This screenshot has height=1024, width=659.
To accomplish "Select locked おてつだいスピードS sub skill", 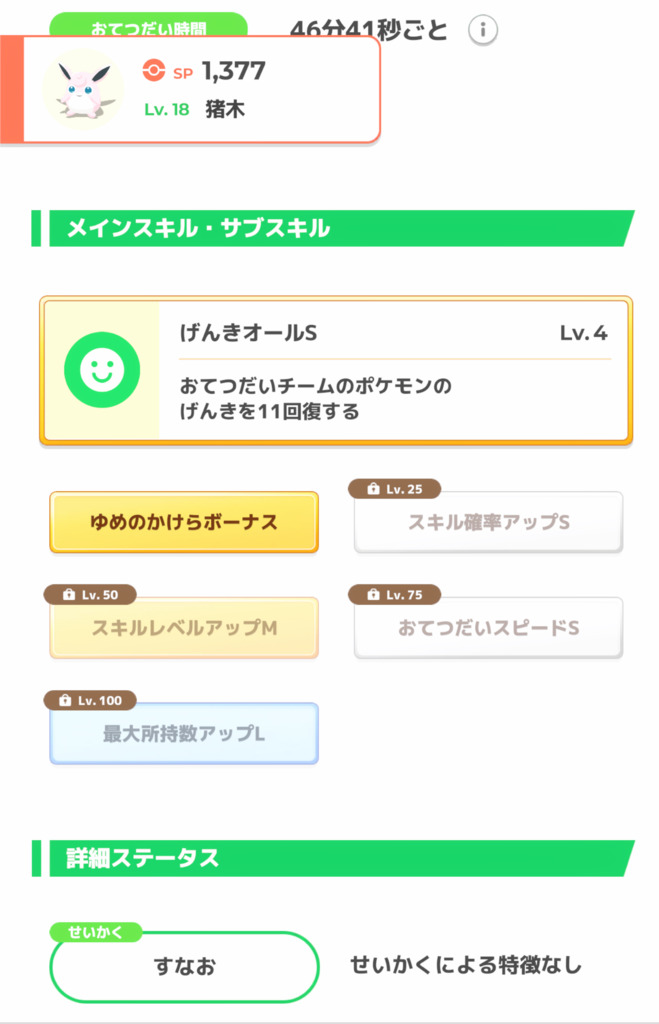I will (x=489, y=628).
